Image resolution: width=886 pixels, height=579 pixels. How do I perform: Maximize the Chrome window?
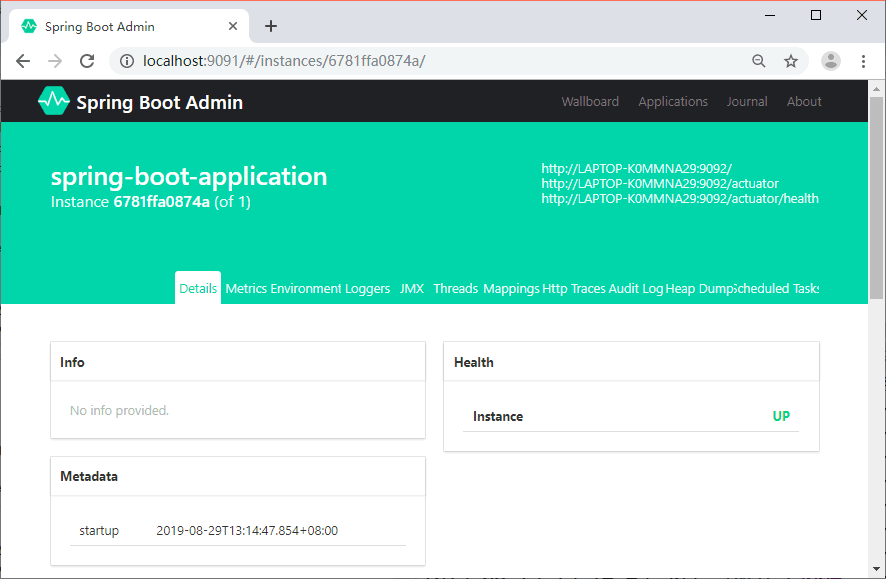point(816,15)
